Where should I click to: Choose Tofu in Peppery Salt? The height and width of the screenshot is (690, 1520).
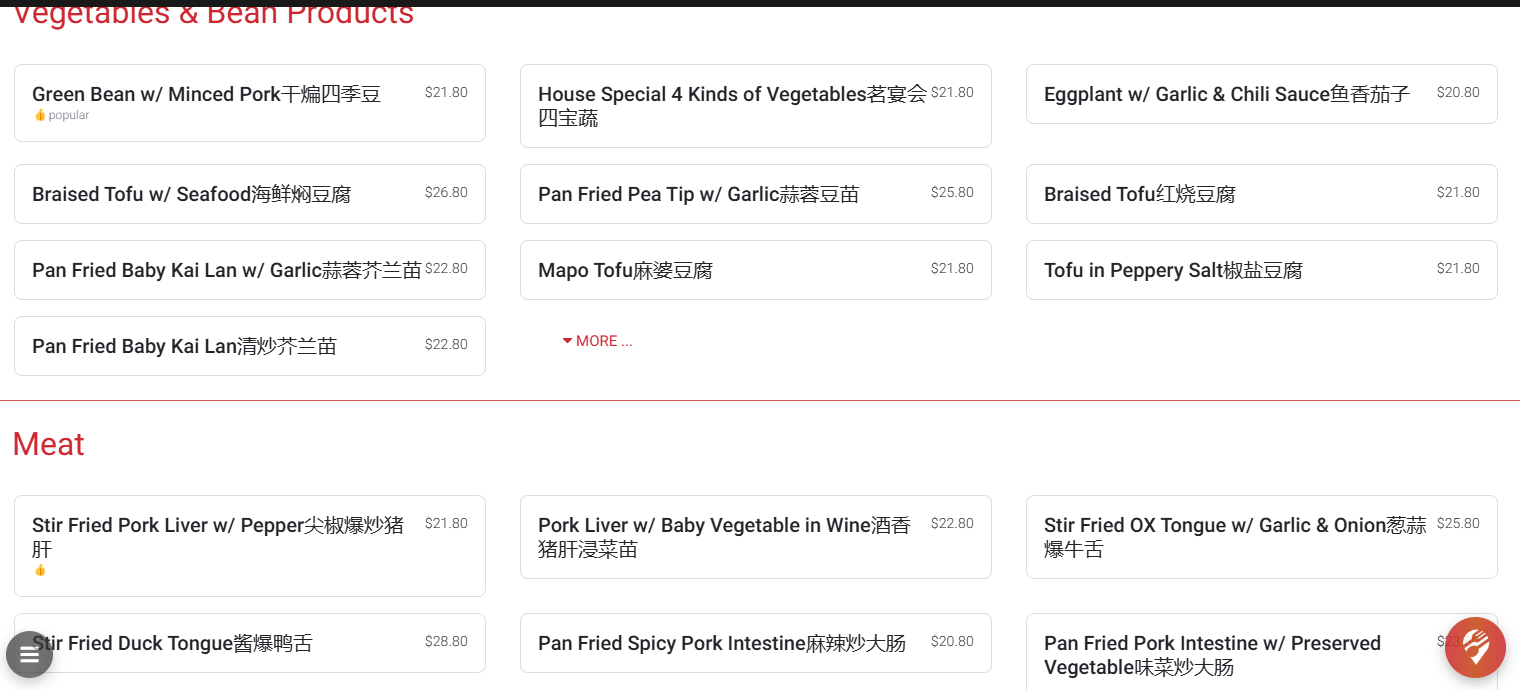pos(1173,271)
